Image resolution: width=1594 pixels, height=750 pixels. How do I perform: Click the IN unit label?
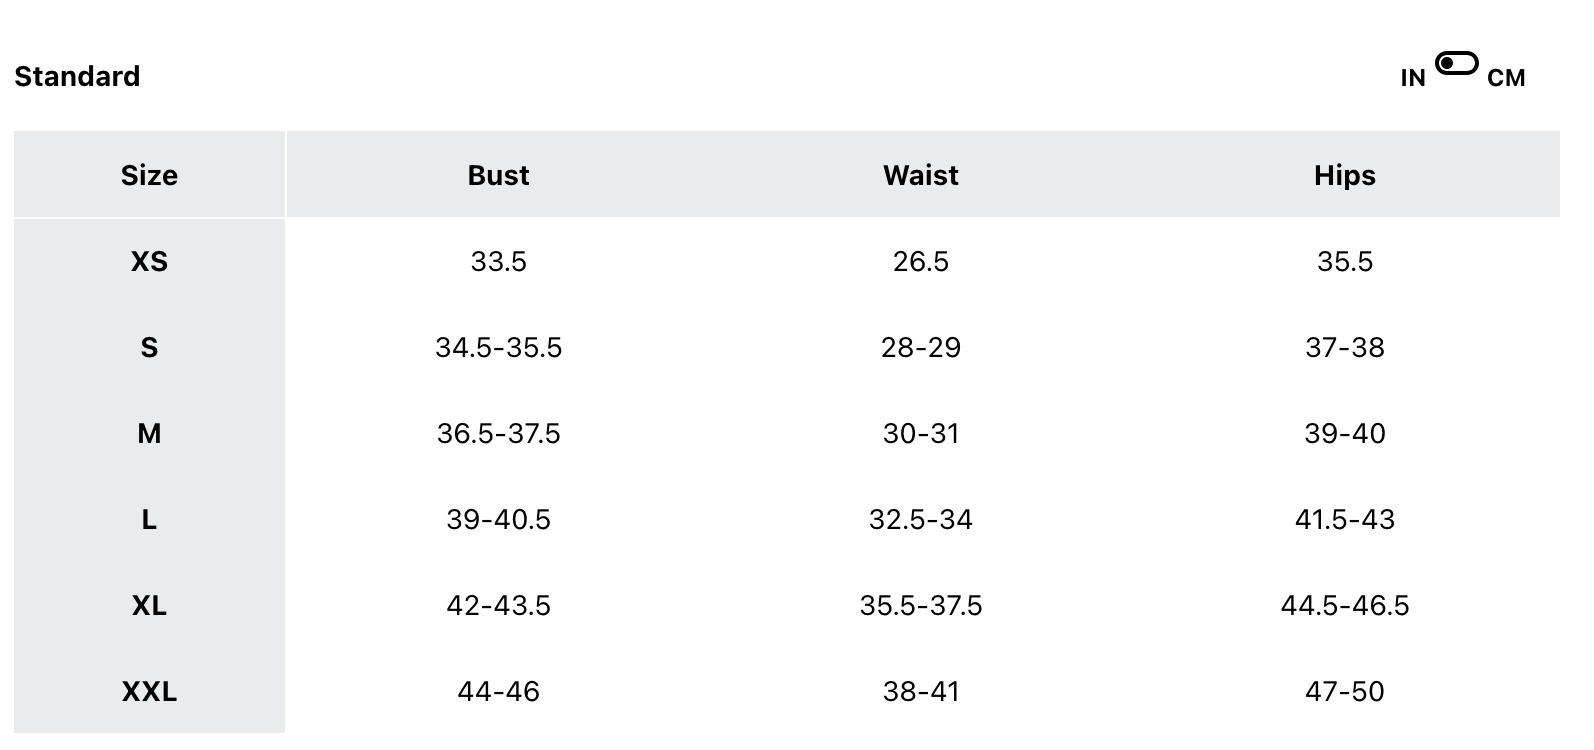1412,78
